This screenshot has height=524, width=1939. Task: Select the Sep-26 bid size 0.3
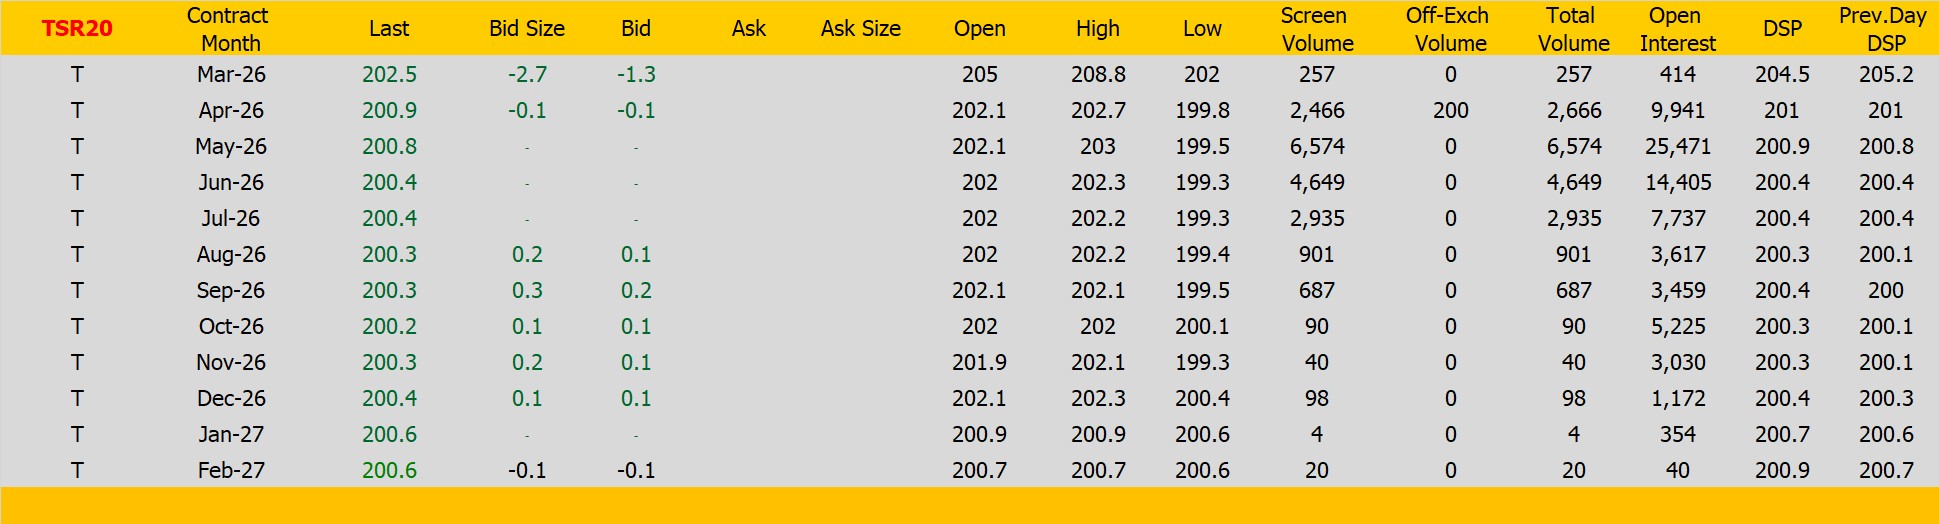click(527, 290)
